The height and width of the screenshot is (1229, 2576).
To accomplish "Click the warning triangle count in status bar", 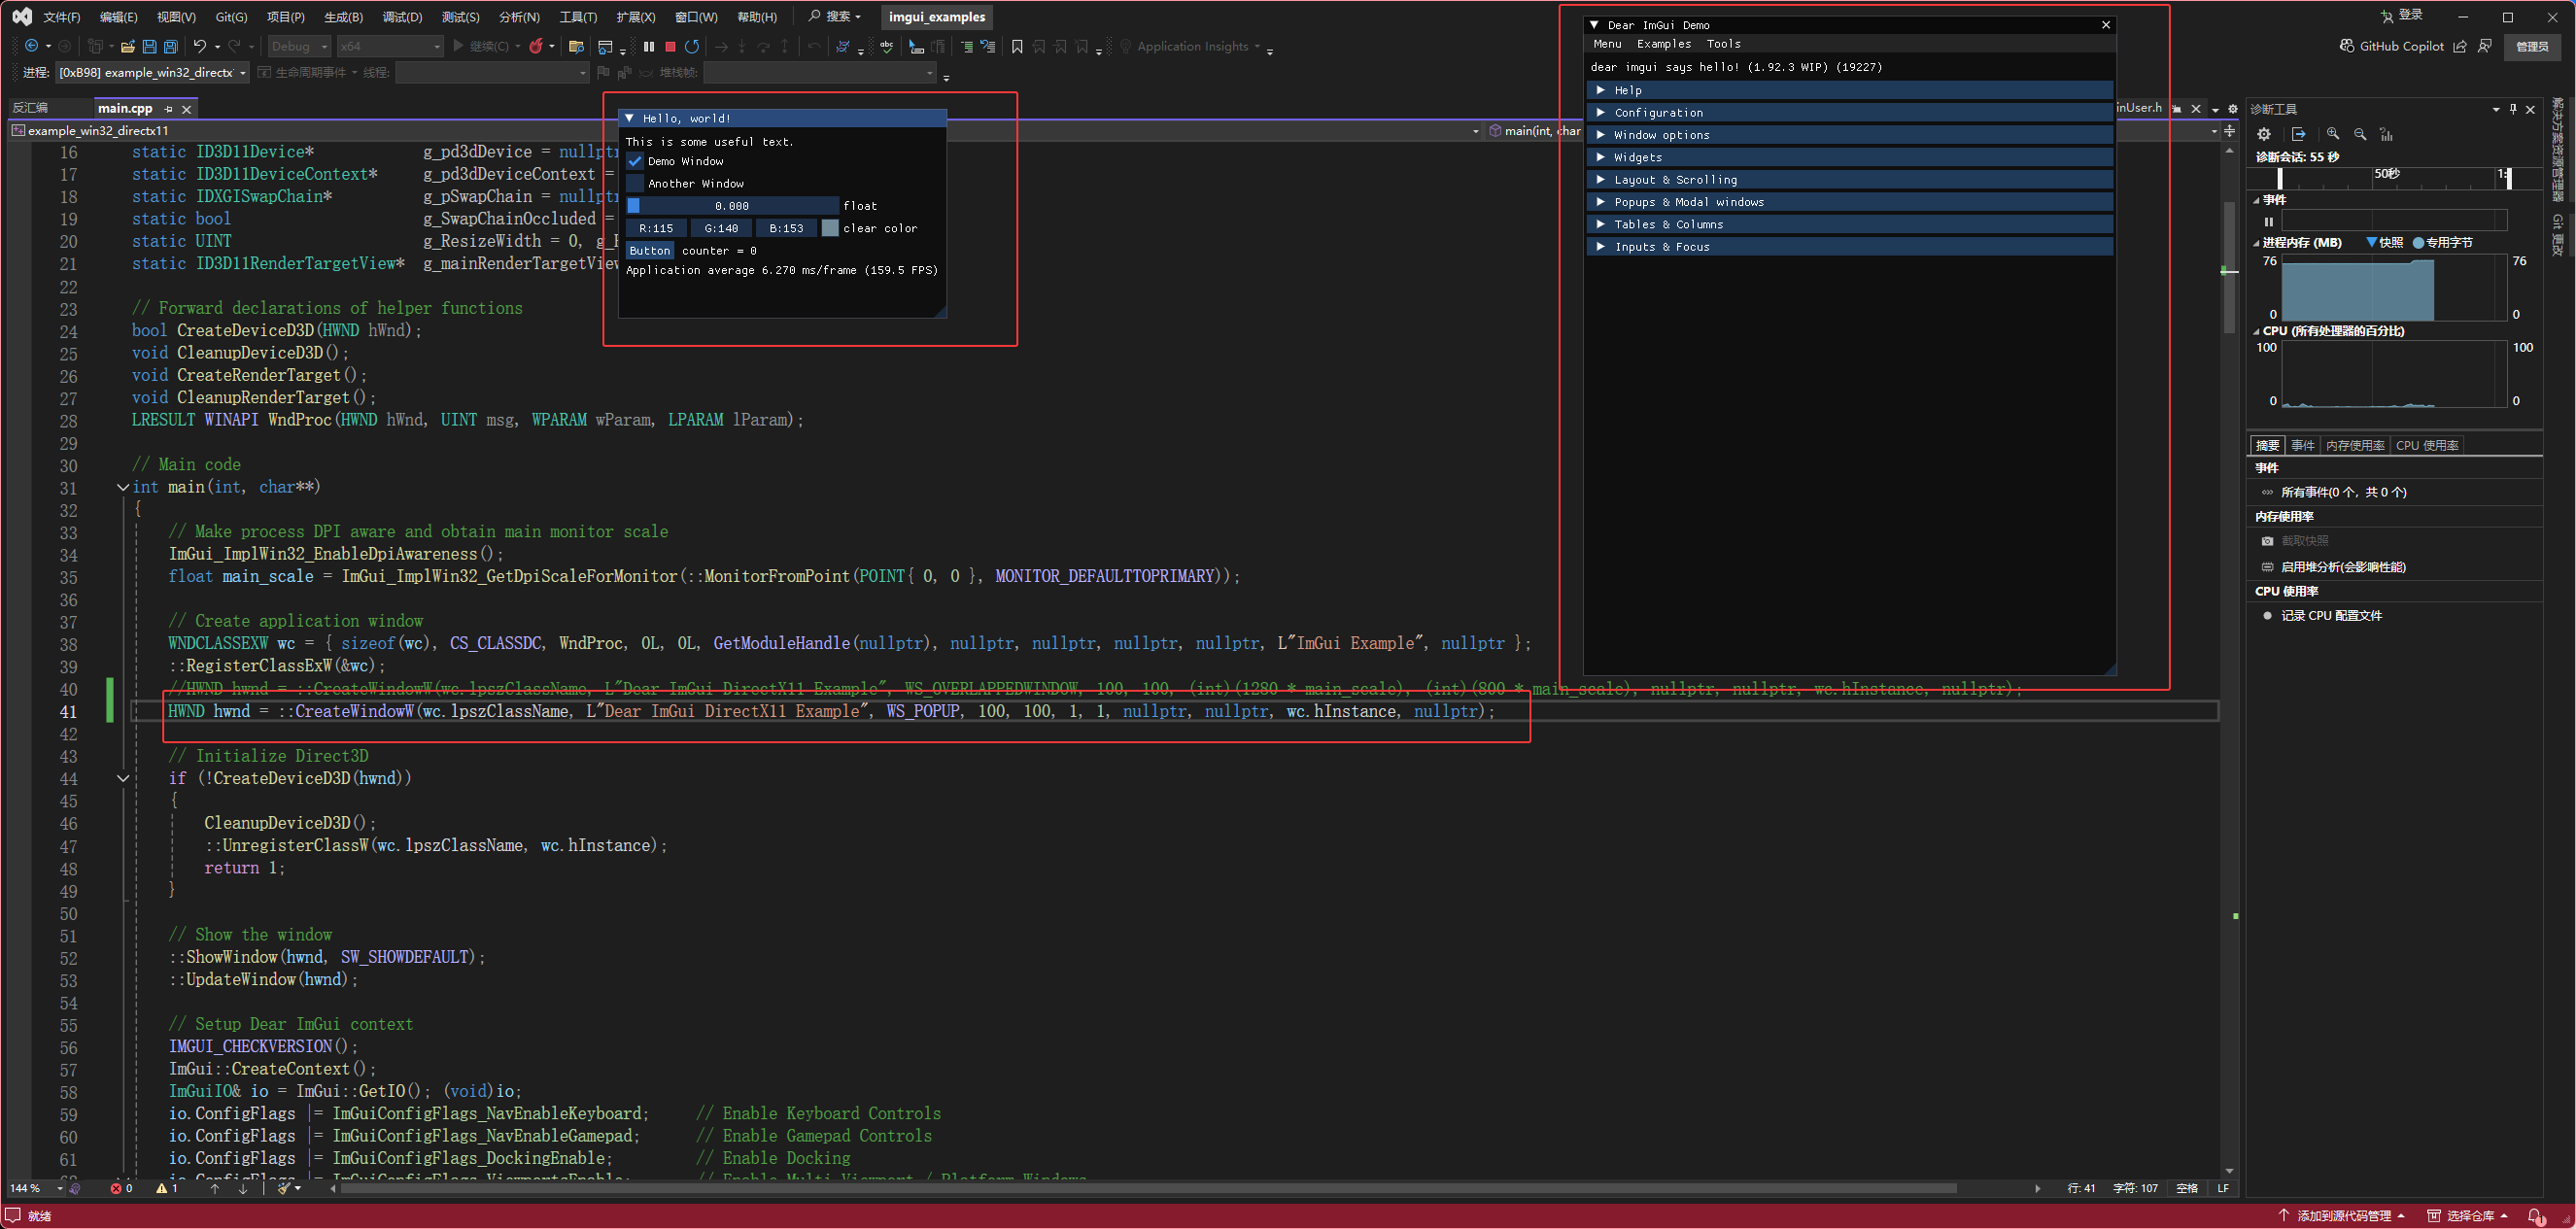I will coord(167,1188).
